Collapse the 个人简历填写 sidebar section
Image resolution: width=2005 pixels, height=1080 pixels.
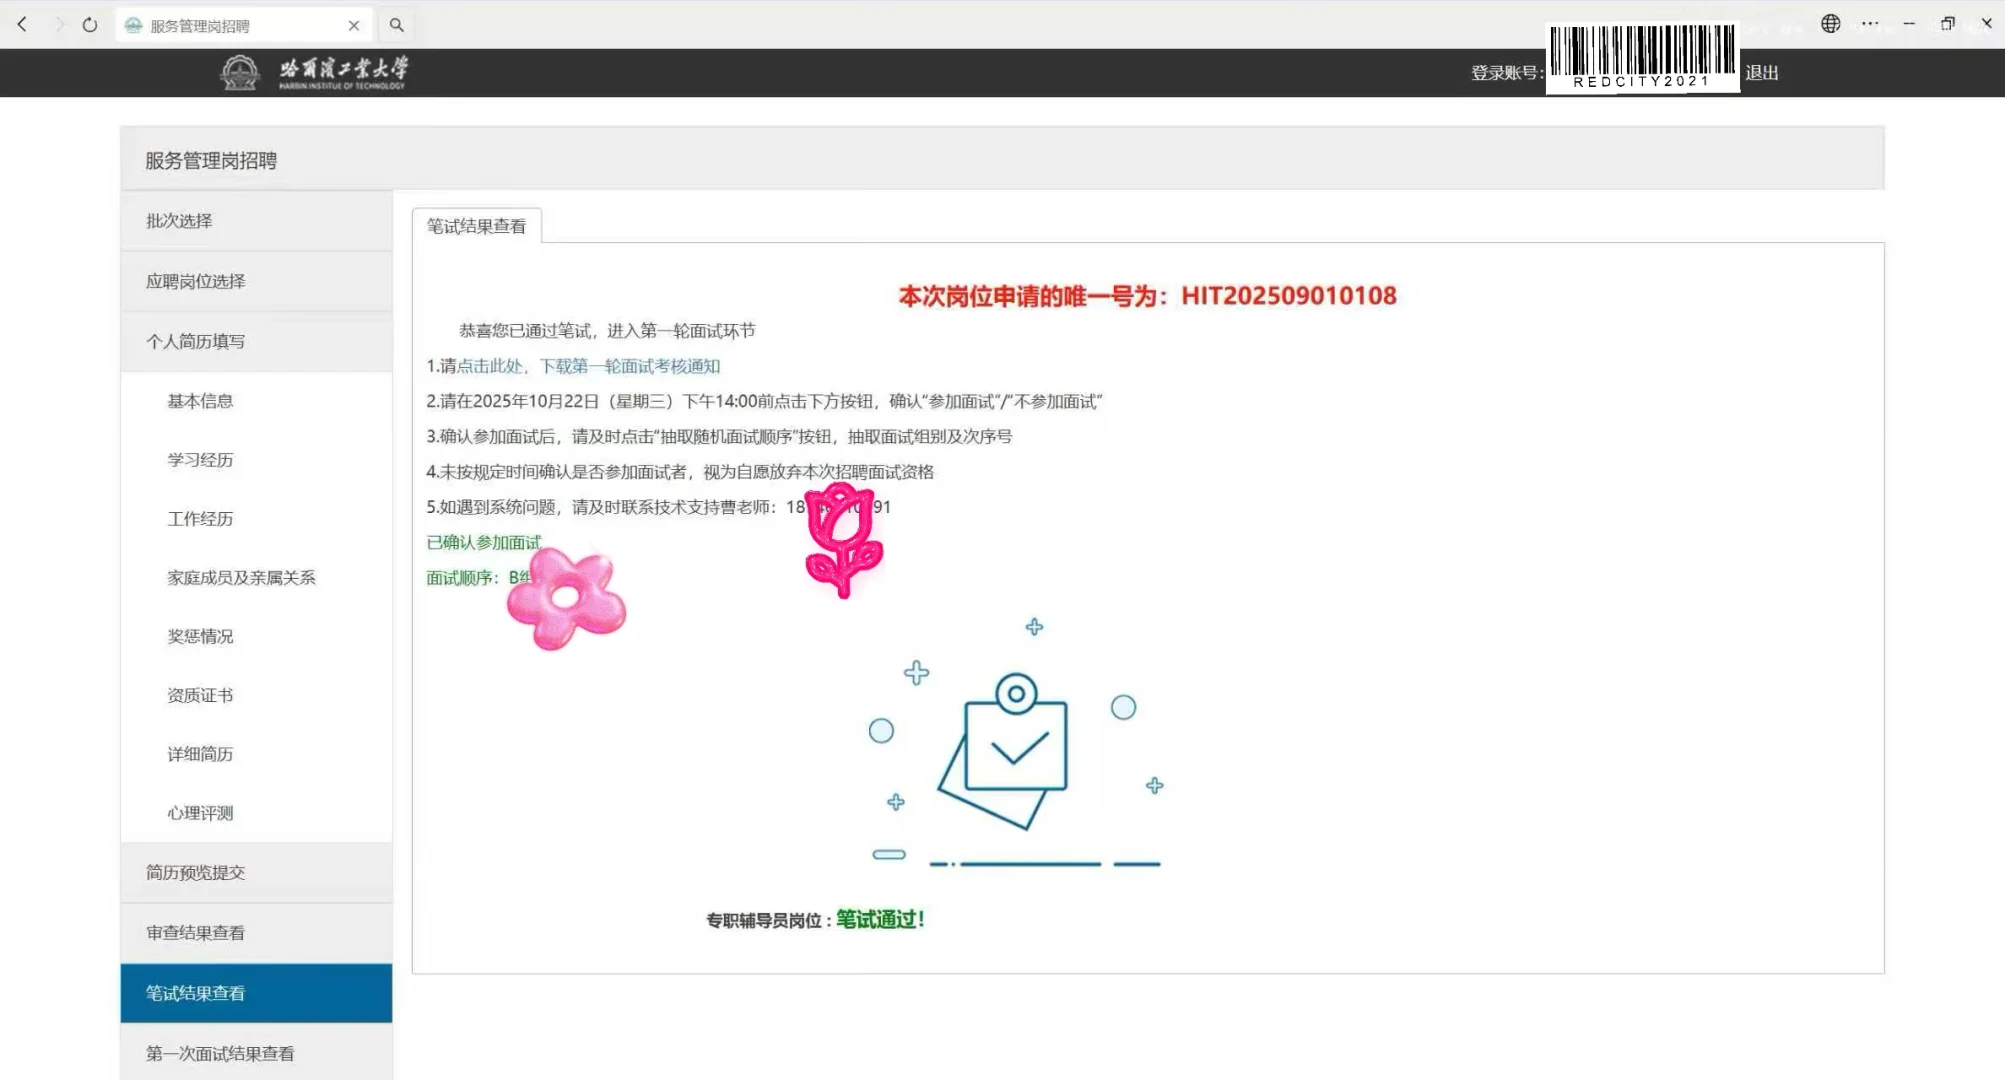click(196, 342)
